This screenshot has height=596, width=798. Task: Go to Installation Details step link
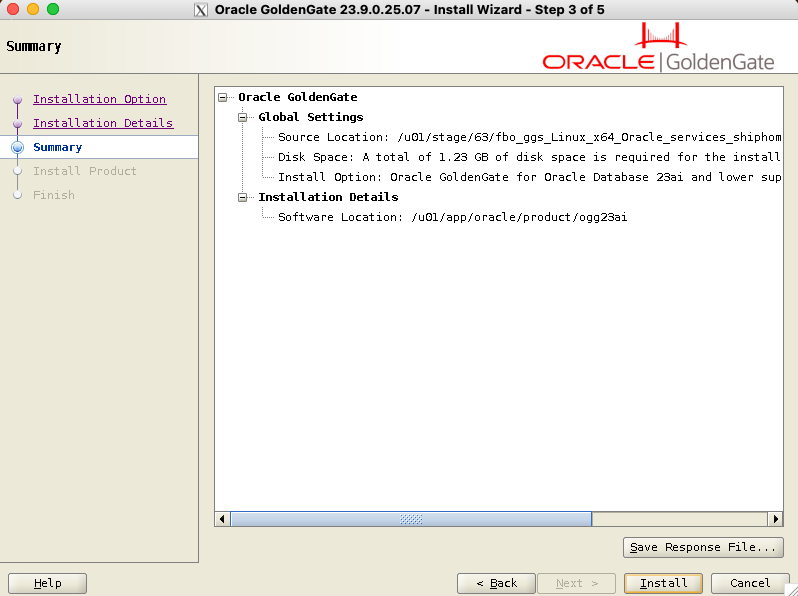coord(103,123)
